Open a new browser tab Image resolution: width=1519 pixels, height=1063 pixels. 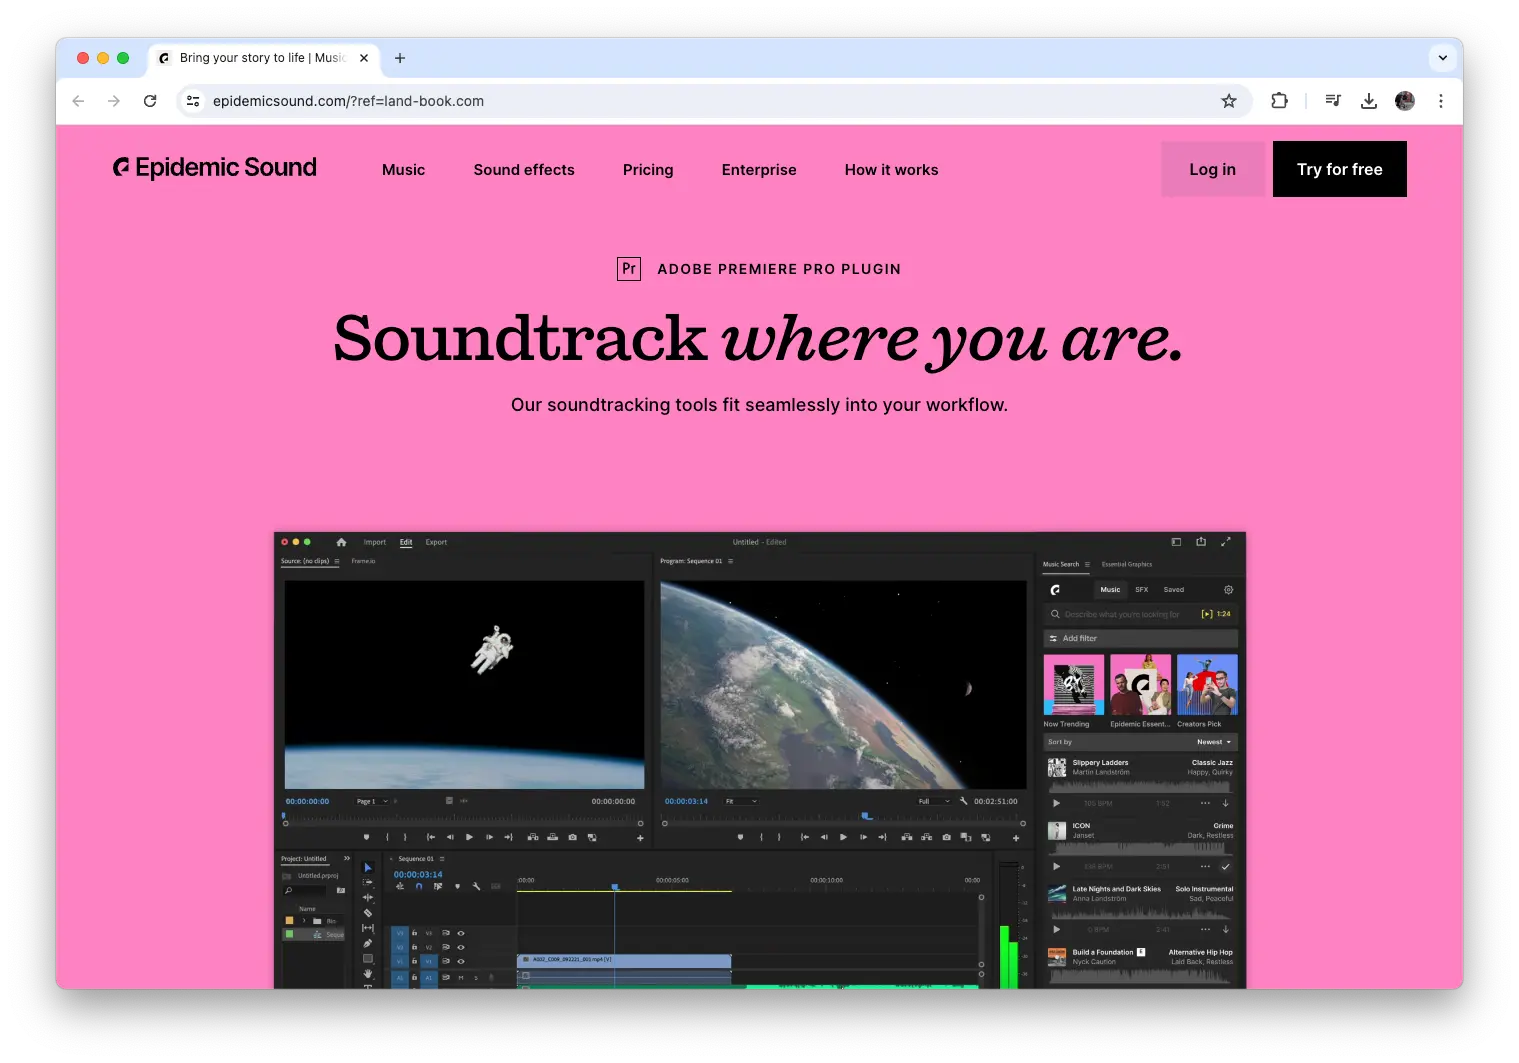tap(400, 58)
